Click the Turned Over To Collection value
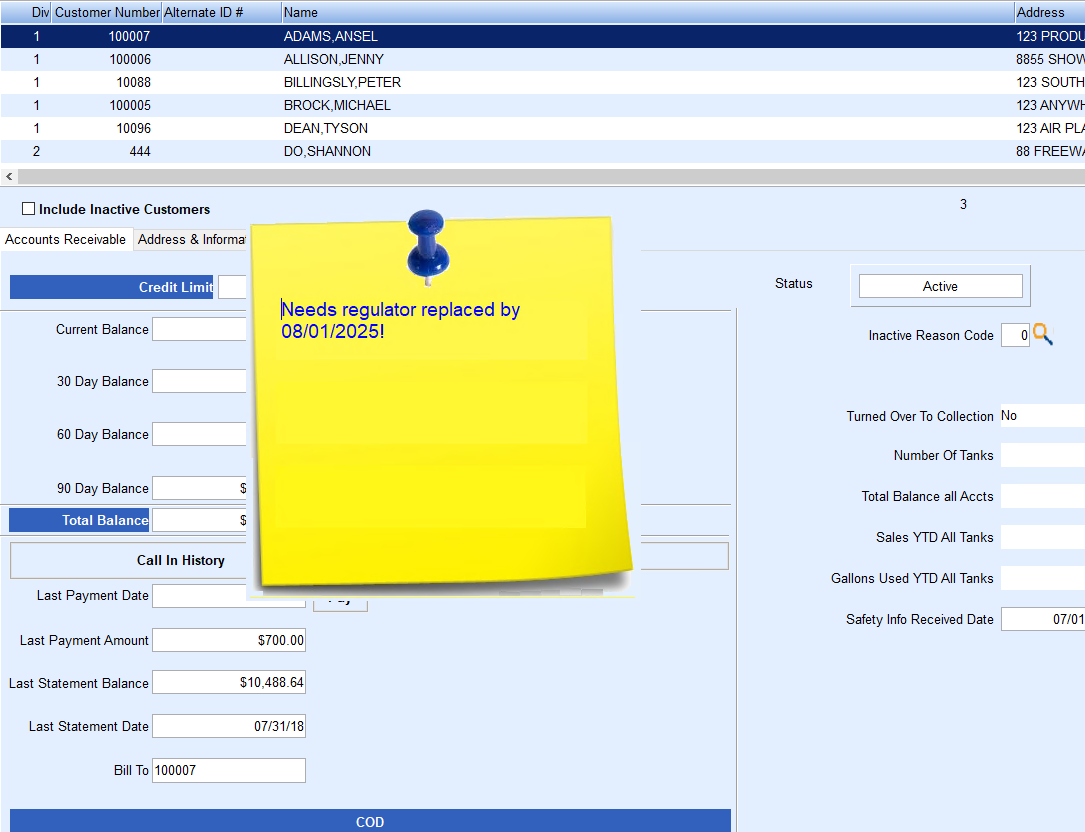 pyautogui.click(x=1043, y=415)
